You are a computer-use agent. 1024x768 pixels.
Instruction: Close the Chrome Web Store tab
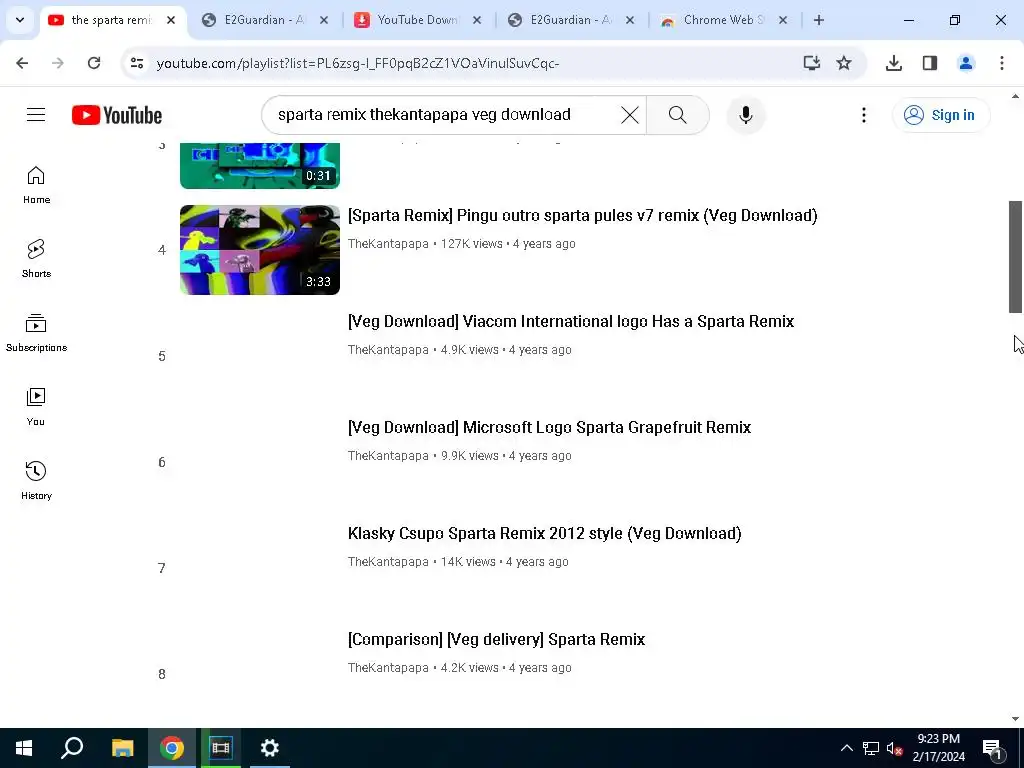pos(783,20)
